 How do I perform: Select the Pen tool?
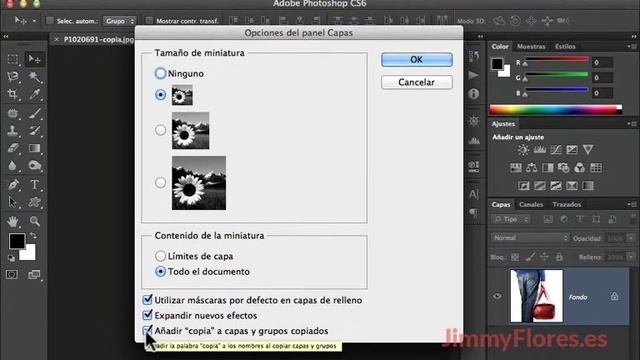click(13, 184)
